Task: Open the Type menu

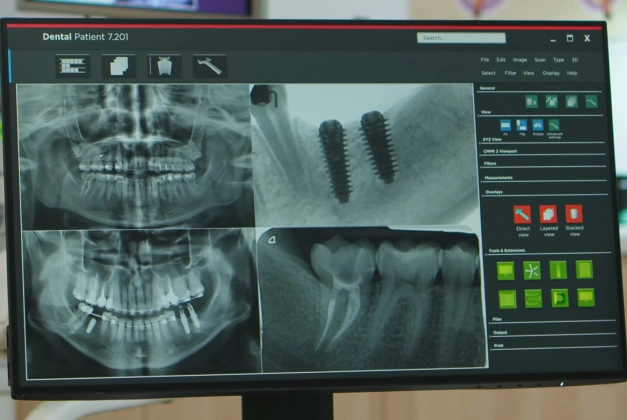Action: (x=558, y=60)
